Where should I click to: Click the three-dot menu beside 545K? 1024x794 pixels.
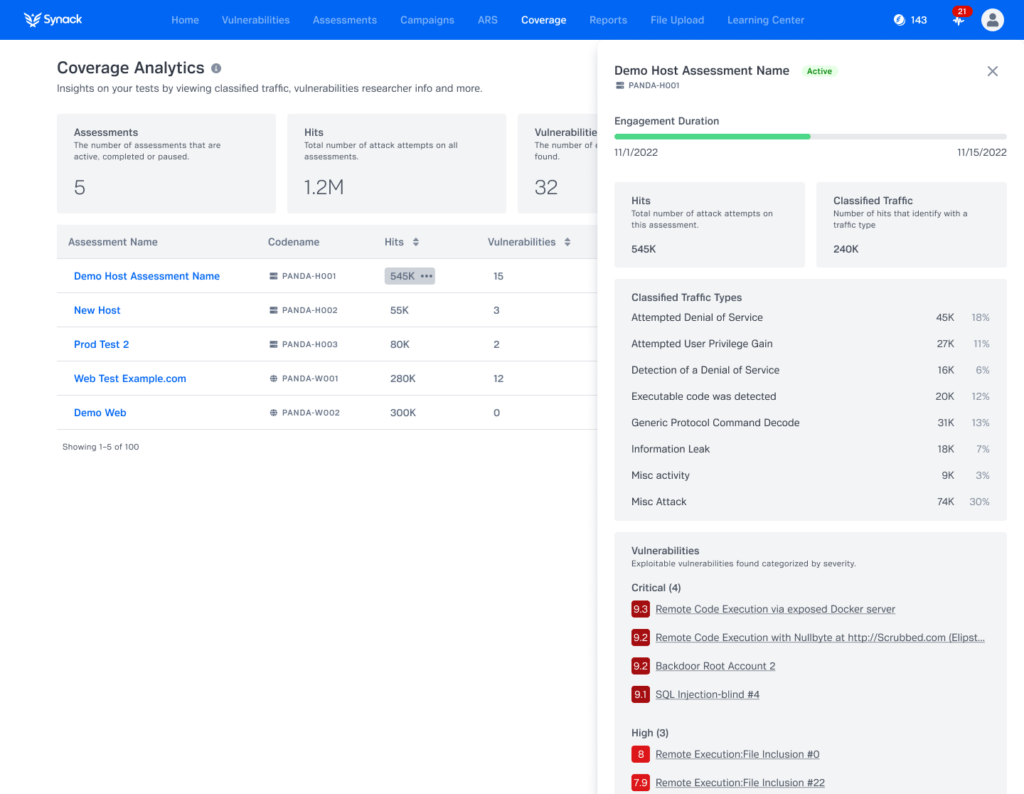click(426, 276)
